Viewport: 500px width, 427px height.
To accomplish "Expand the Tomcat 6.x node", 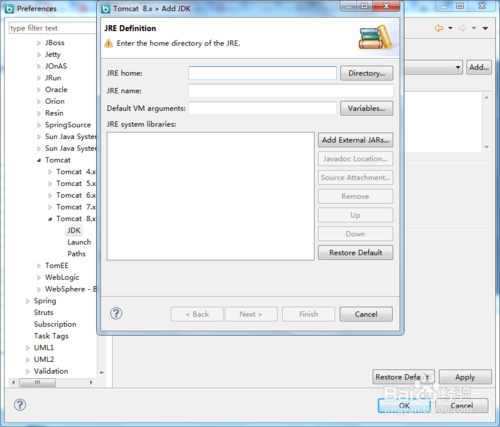I will tap(50, 195).
